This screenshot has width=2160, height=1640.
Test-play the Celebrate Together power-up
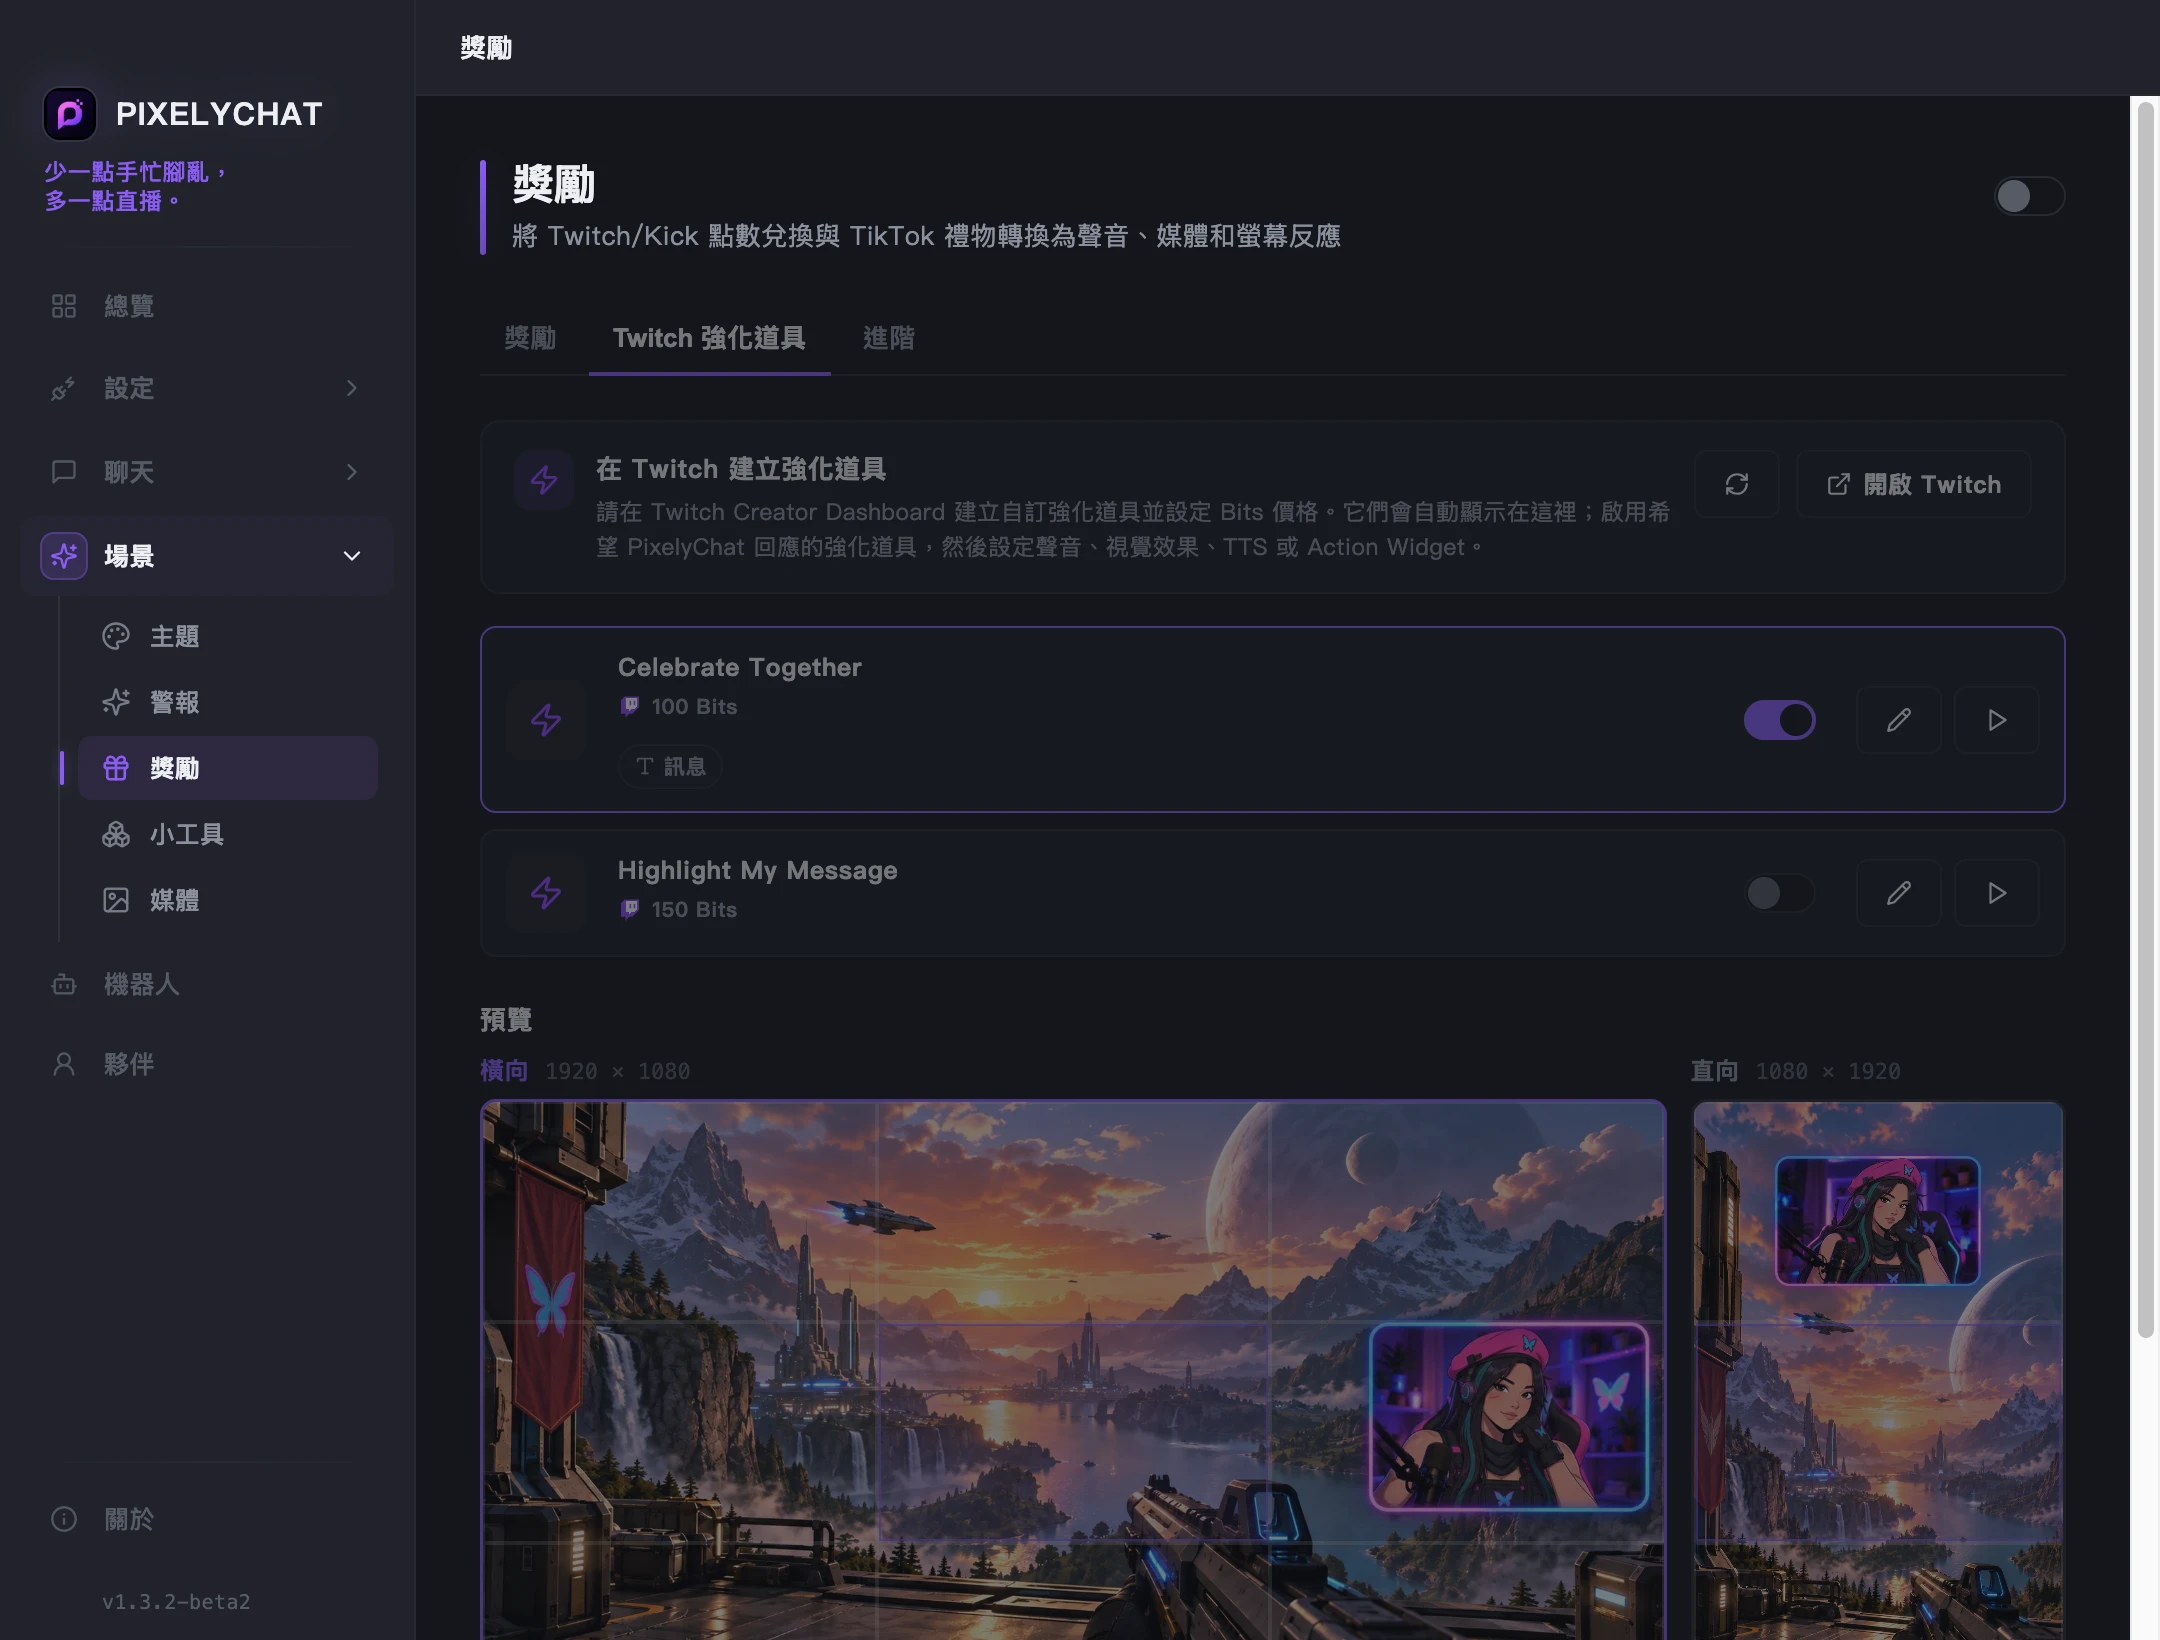[x=1997, y=720]
